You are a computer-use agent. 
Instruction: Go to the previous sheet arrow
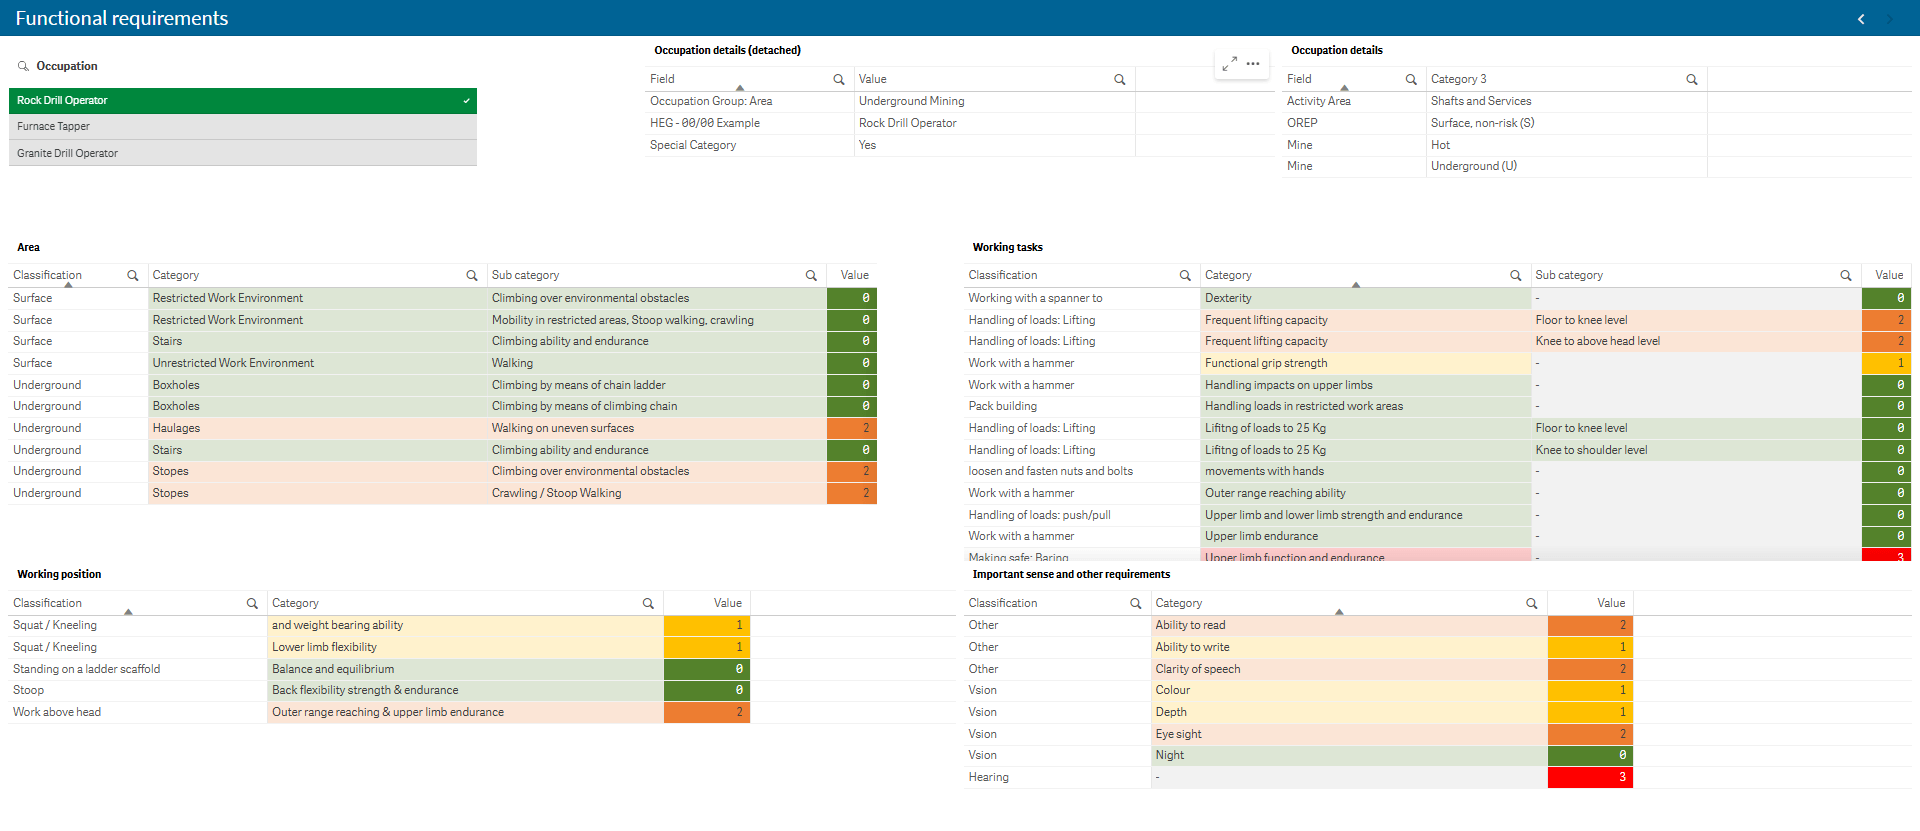tap(1861, 19)
